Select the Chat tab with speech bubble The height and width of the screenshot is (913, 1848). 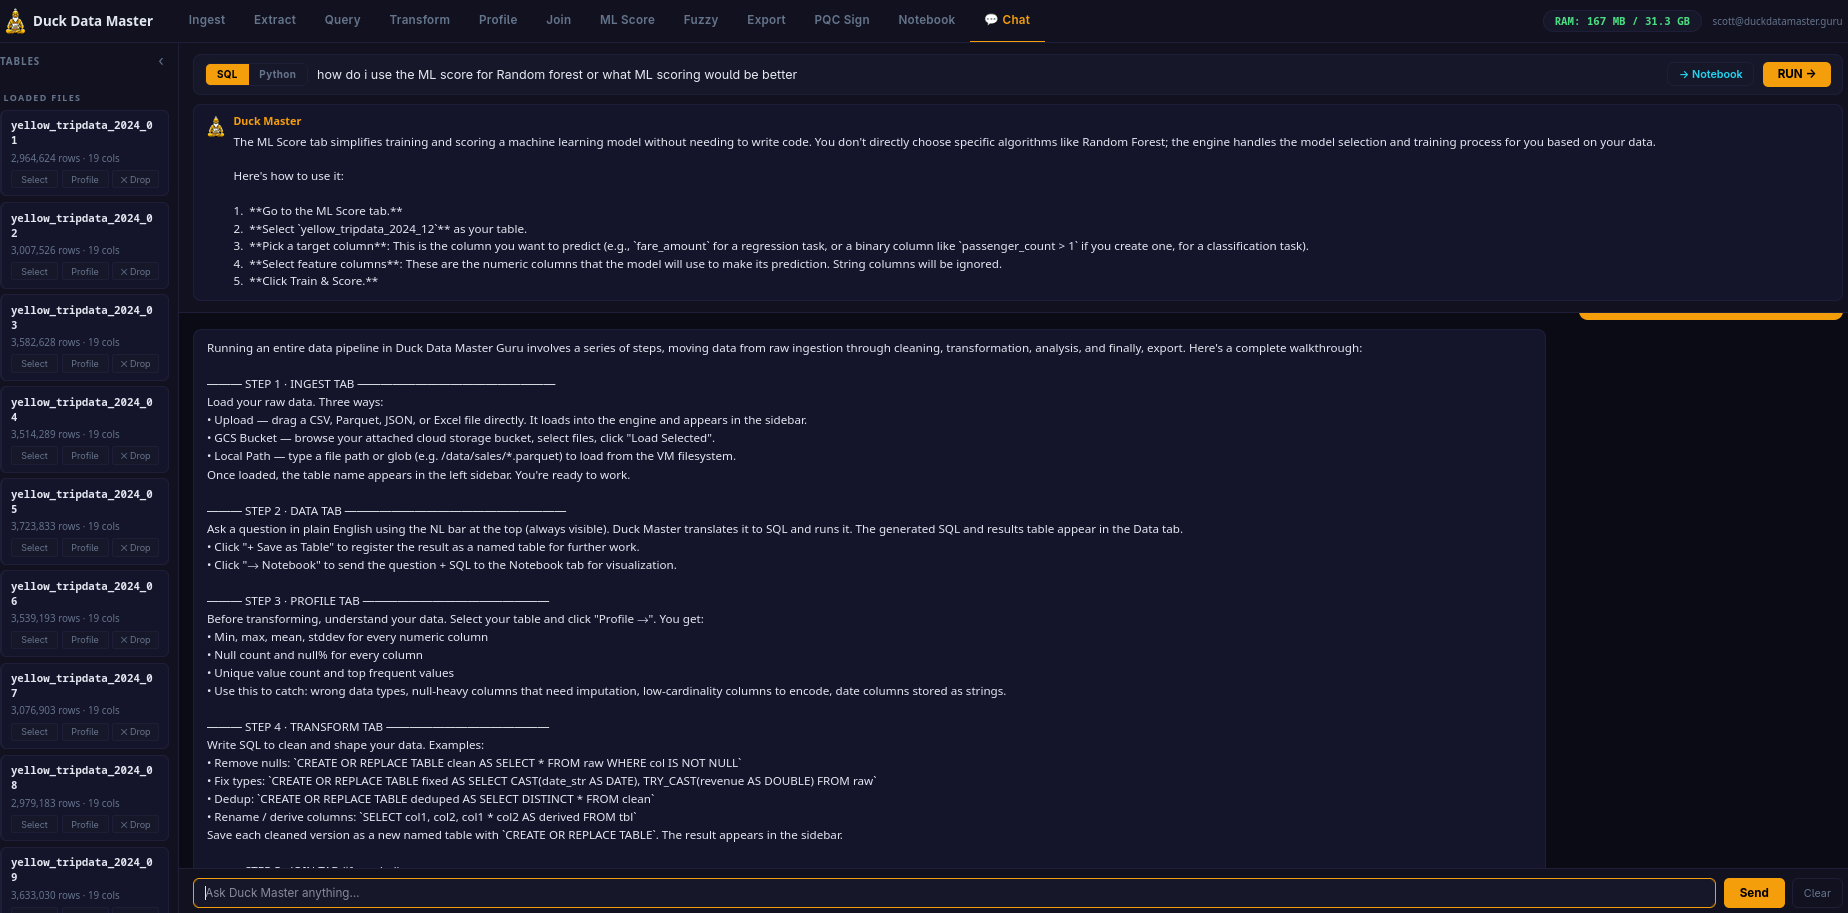[x=1007, y=20]
